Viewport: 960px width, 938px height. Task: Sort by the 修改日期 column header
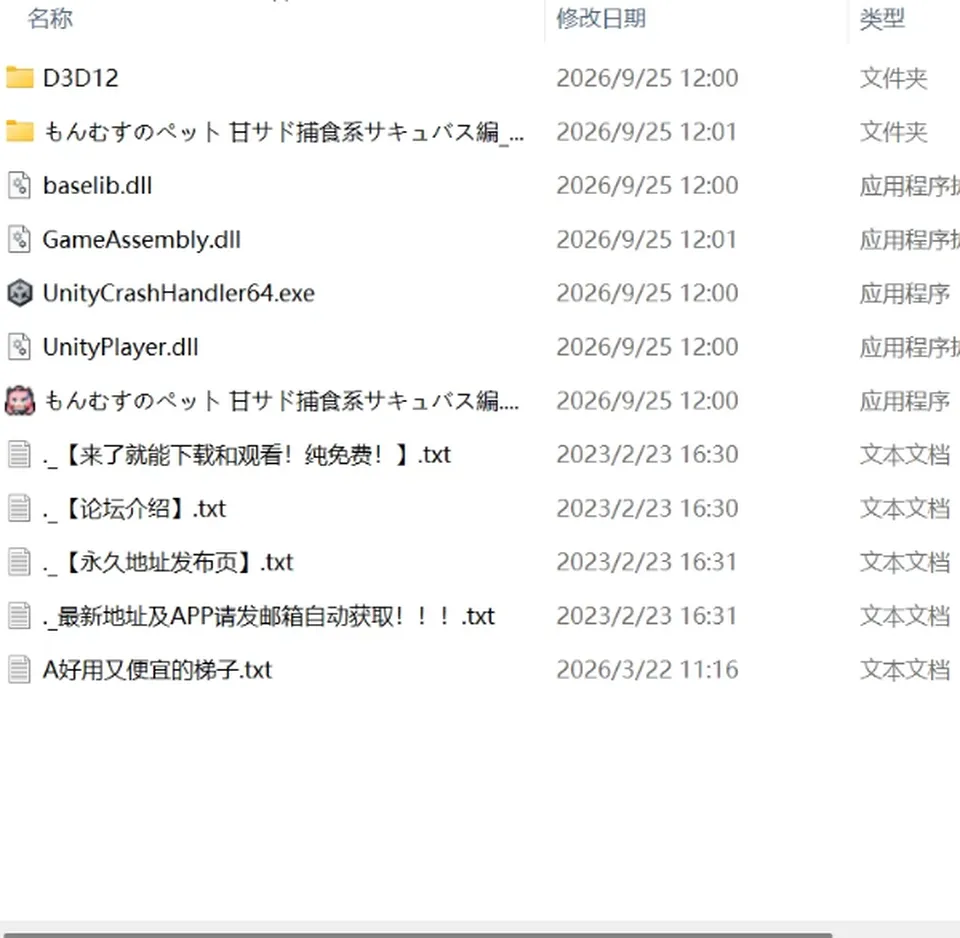[x=601, y=18]
